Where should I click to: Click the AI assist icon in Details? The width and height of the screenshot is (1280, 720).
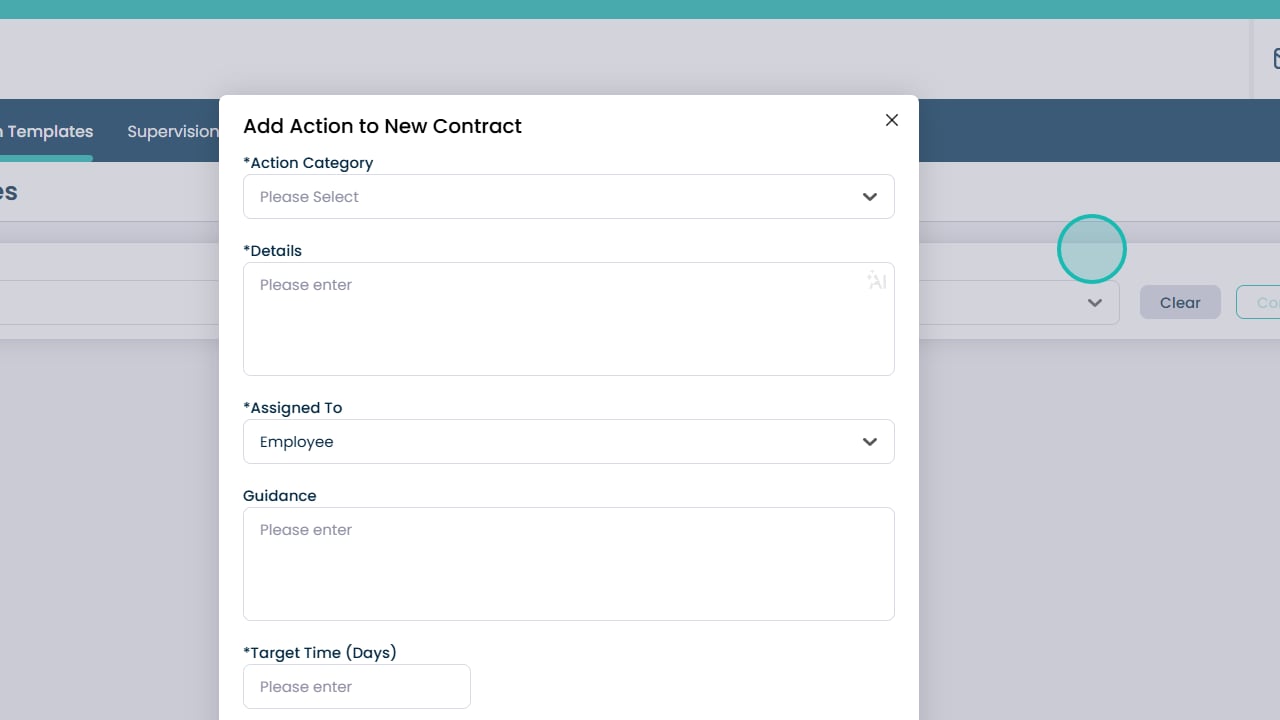877,281
